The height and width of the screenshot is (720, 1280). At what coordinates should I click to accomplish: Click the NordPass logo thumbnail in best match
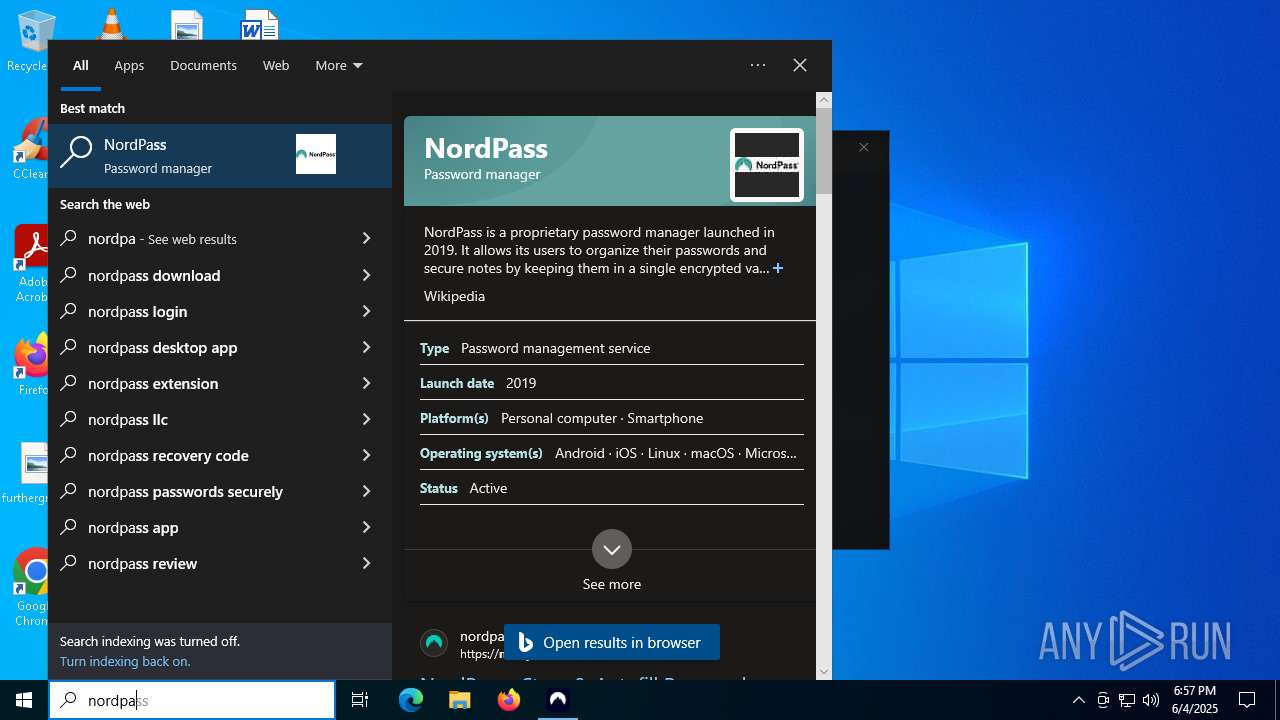coord(316,154)
